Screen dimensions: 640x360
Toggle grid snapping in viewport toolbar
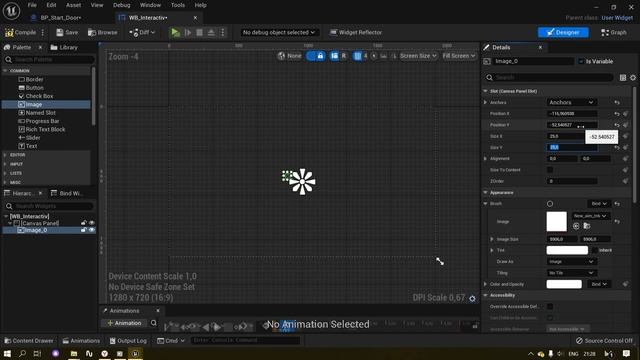[358, 56]
